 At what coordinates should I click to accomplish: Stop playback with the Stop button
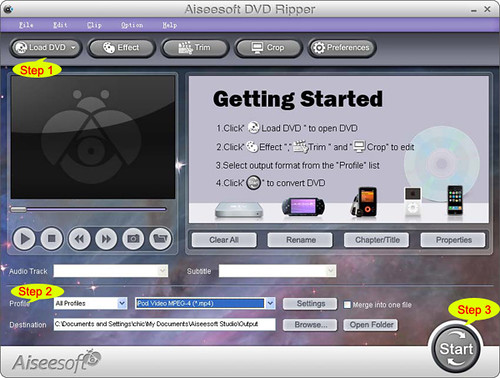[x=51, y=239]
